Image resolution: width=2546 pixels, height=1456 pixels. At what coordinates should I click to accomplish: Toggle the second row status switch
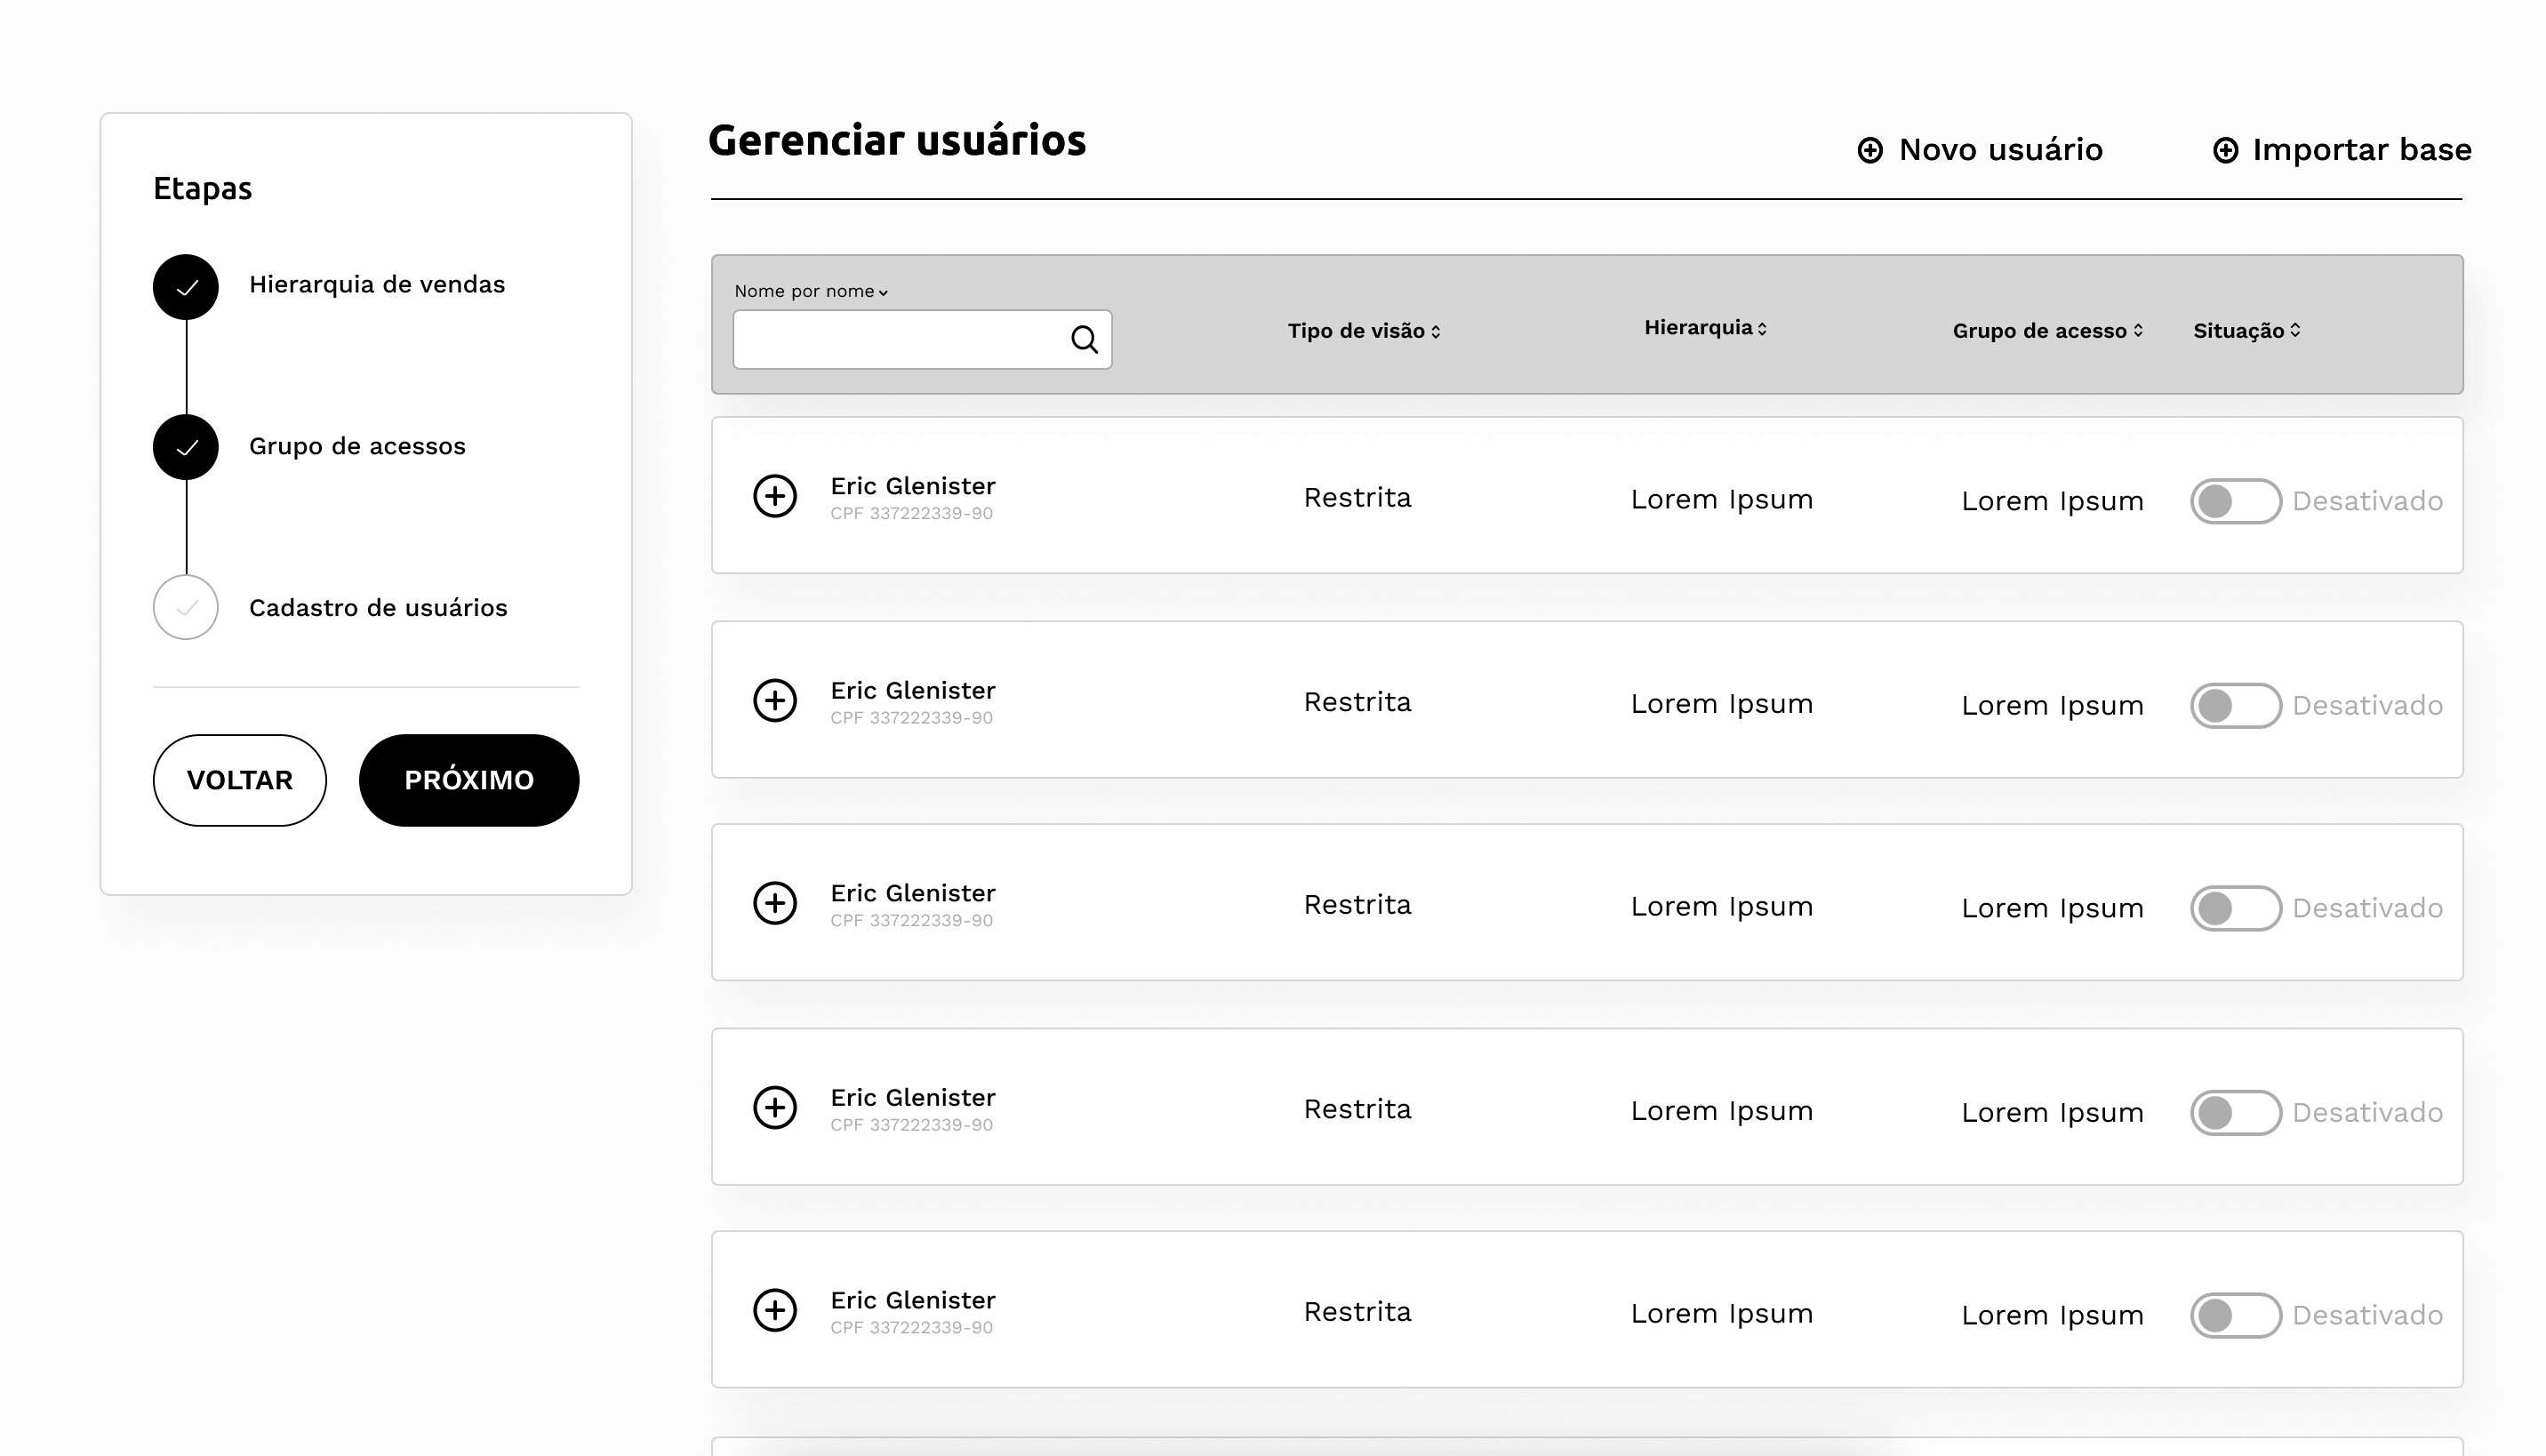[2234, 706]
